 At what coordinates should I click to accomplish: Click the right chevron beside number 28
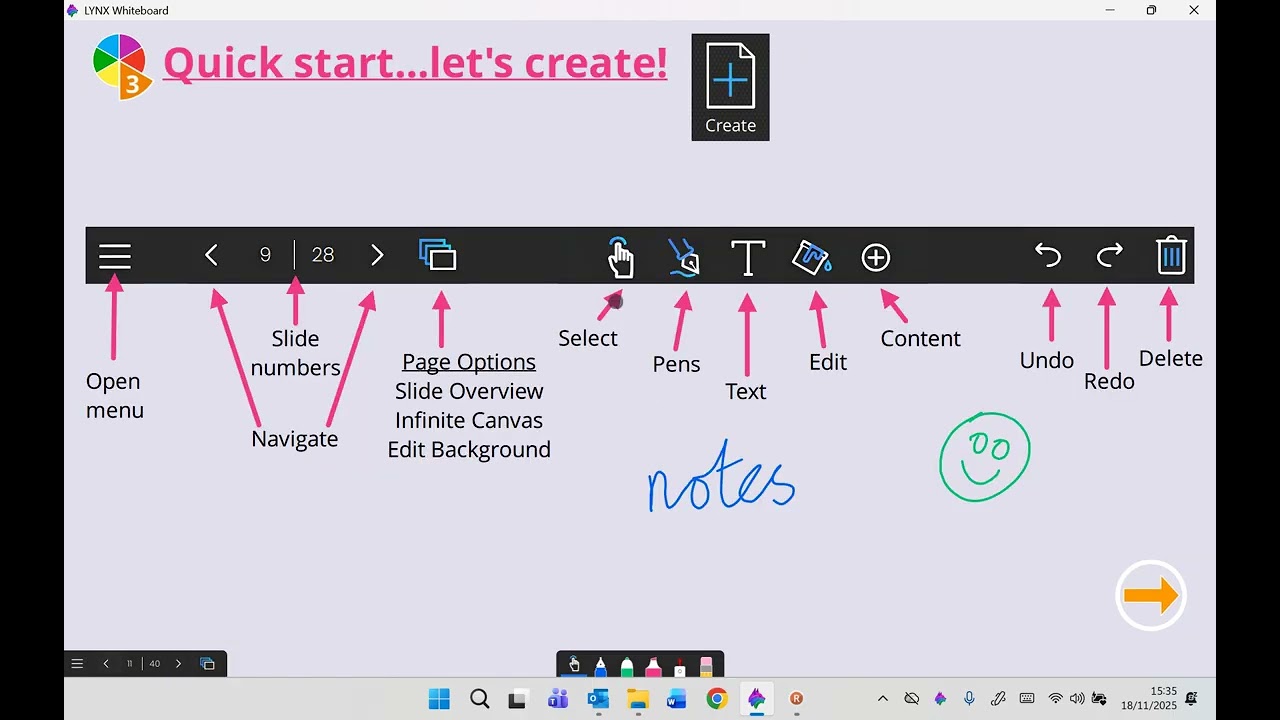coord(377,255)
